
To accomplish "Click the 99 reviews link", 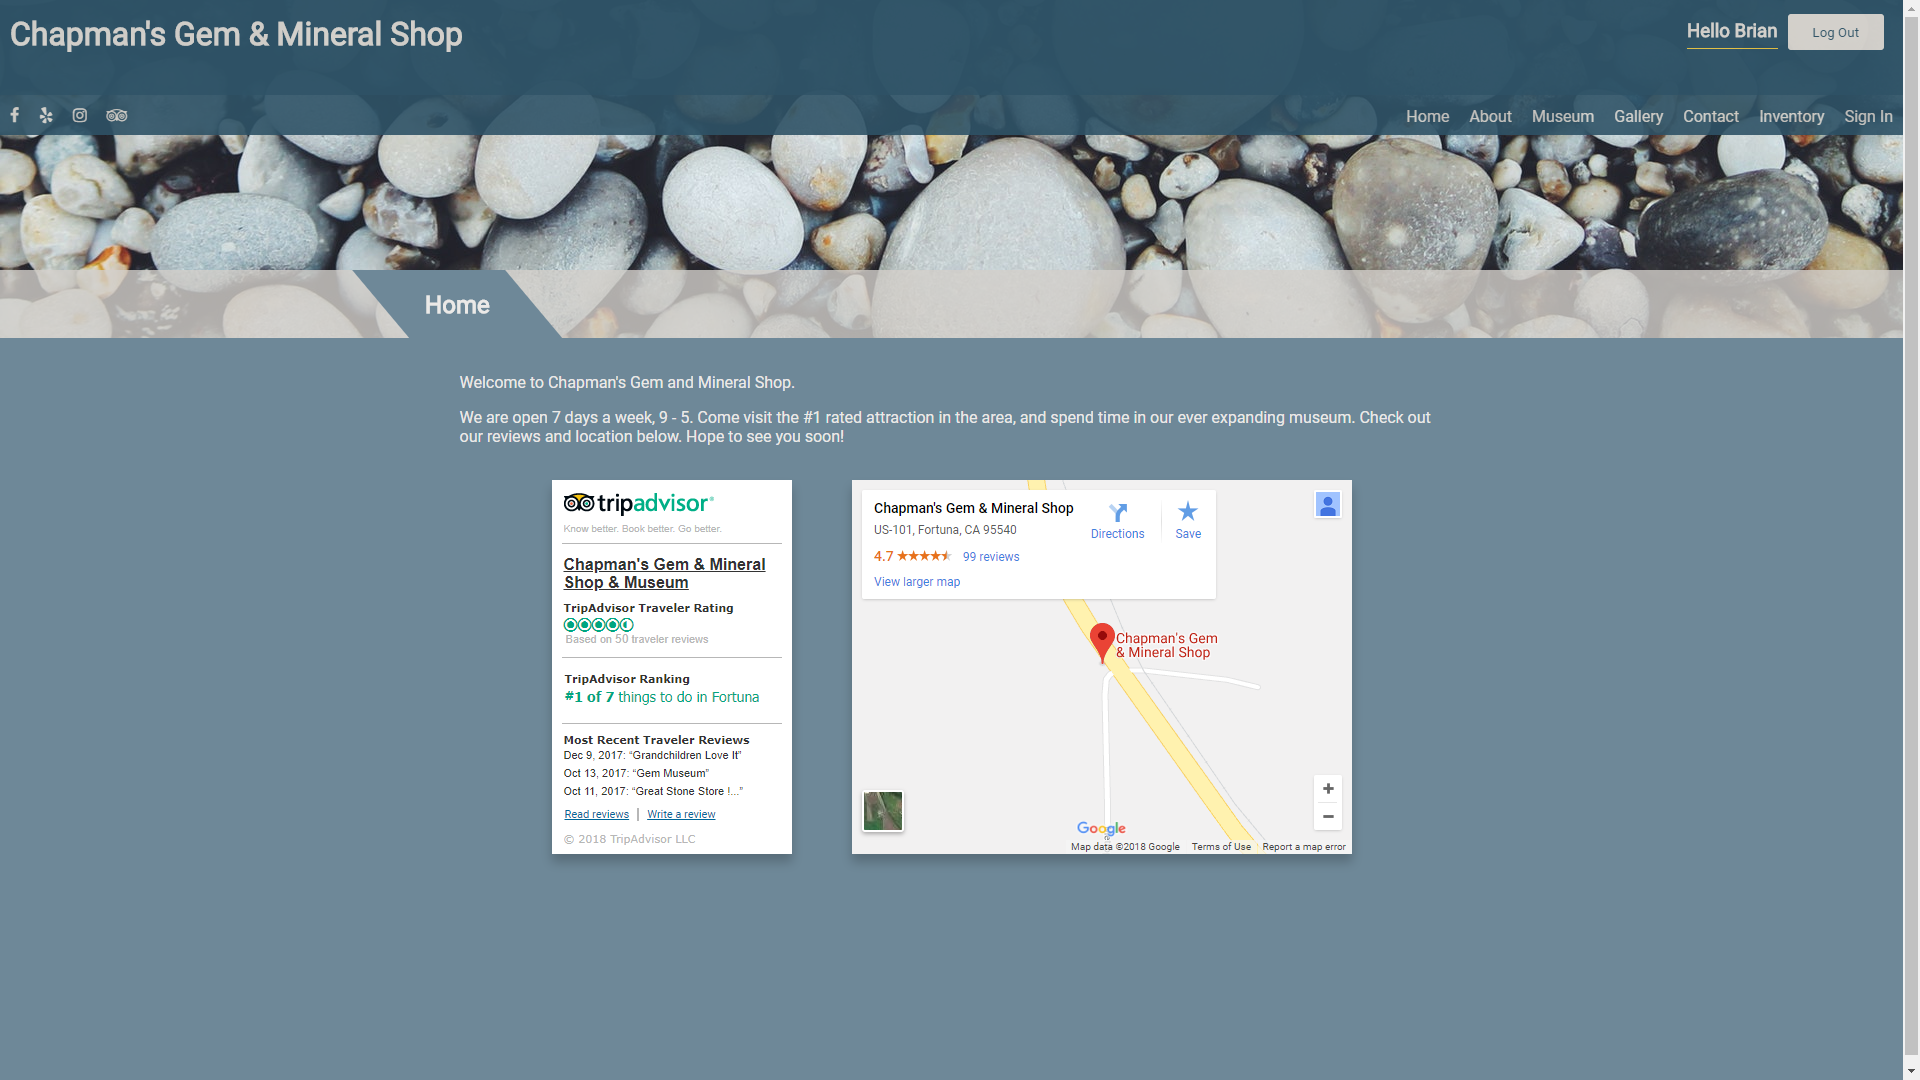I will coord(990,556).
